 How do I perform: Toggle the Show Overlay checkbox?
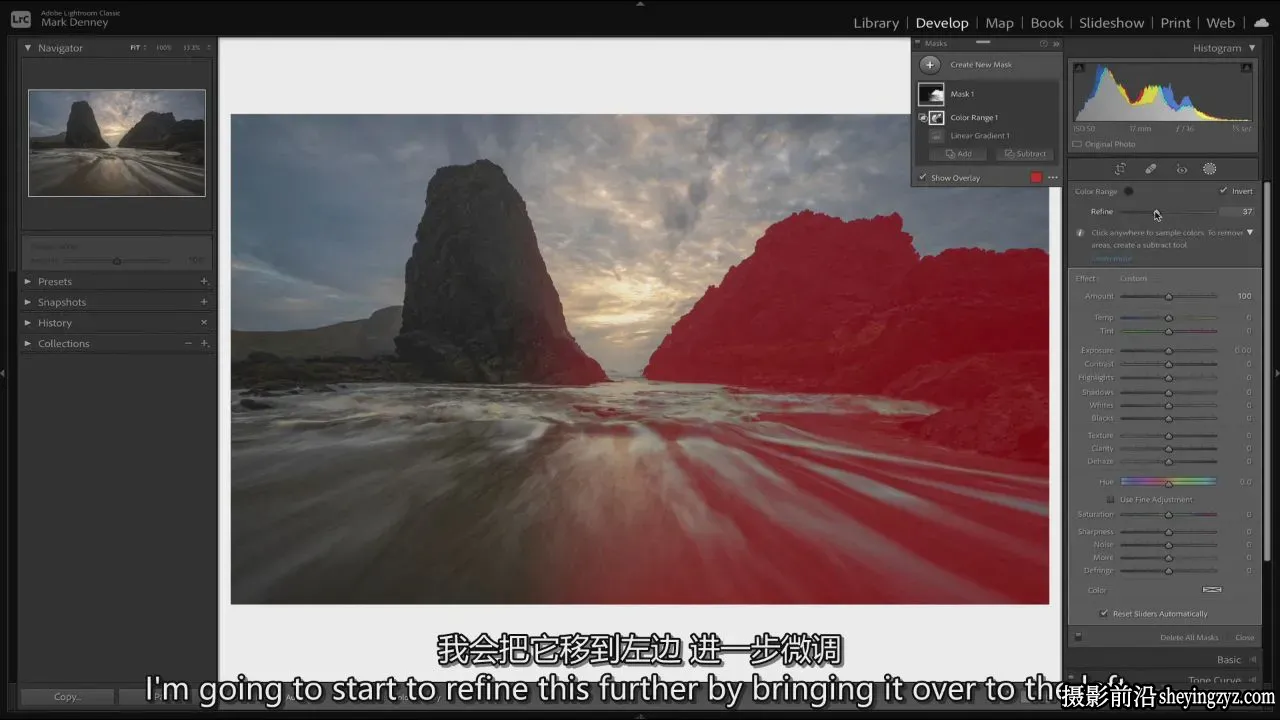click(922, 178)
